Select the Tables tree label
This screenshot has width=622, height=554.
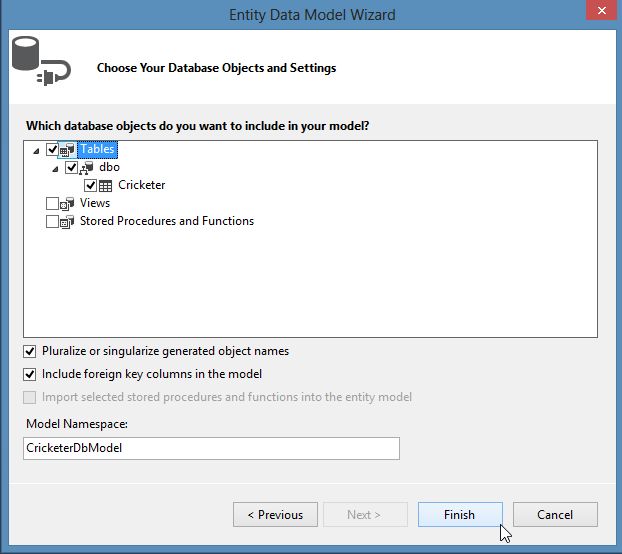[97, 149]
